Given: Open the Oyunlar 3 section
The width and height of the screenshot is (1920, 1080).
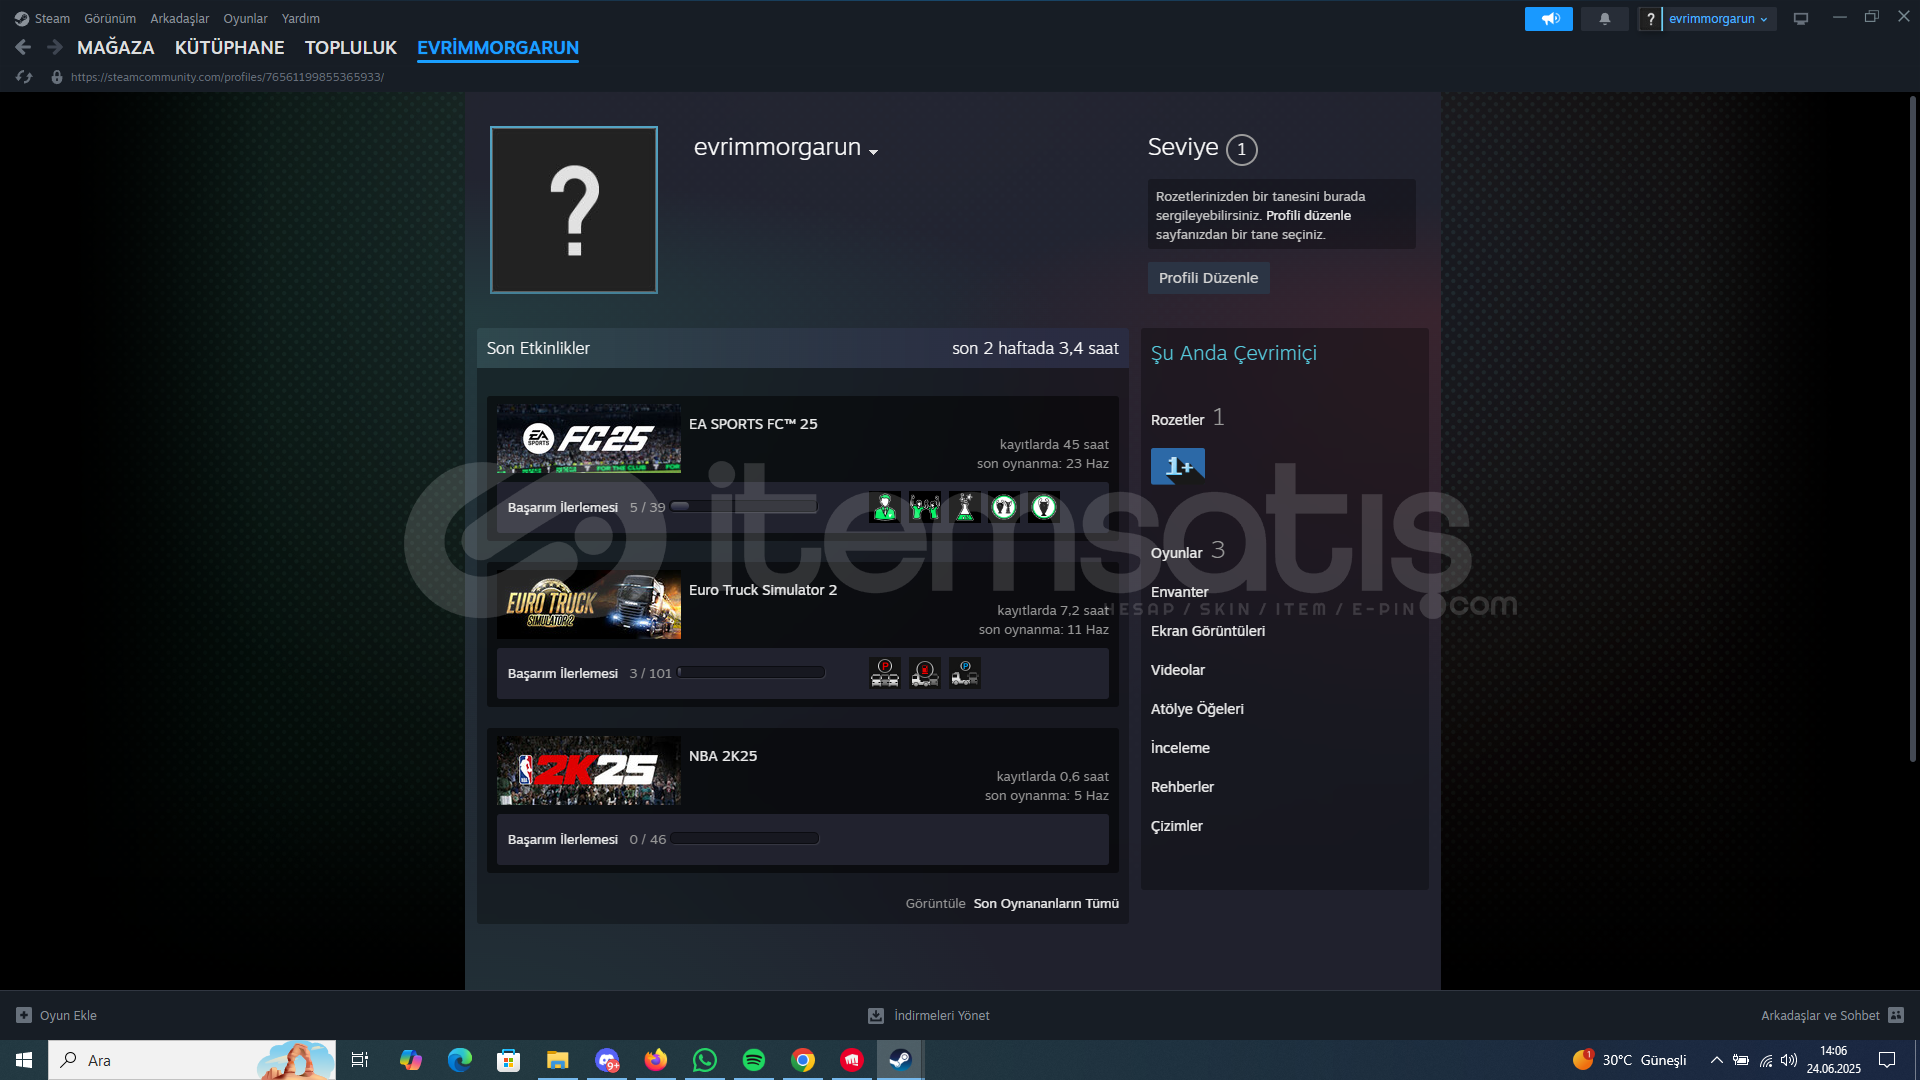Looking at the screenshot, I should [x=1187, y=551].
